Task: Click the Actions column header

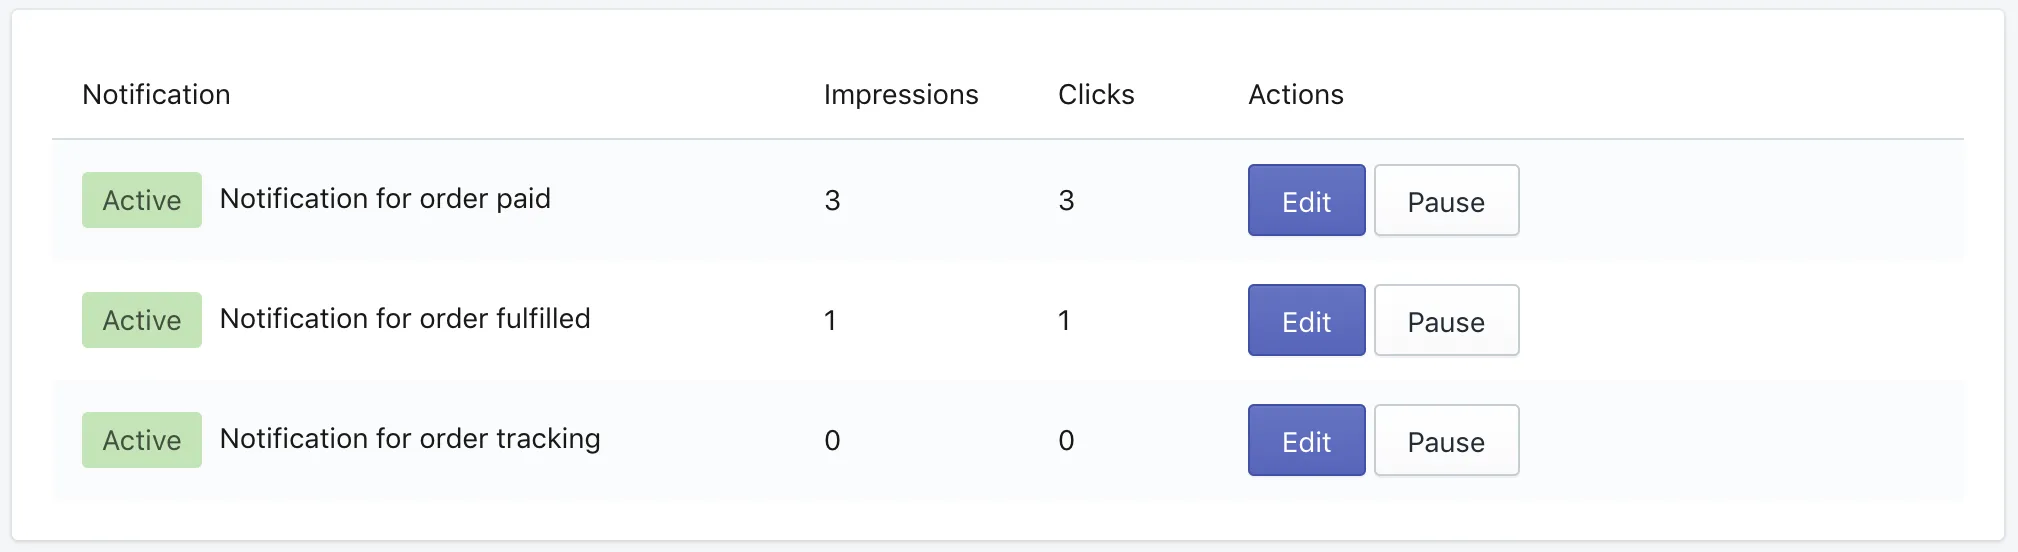Action: pyautogui.click(x=1296, y=94)
